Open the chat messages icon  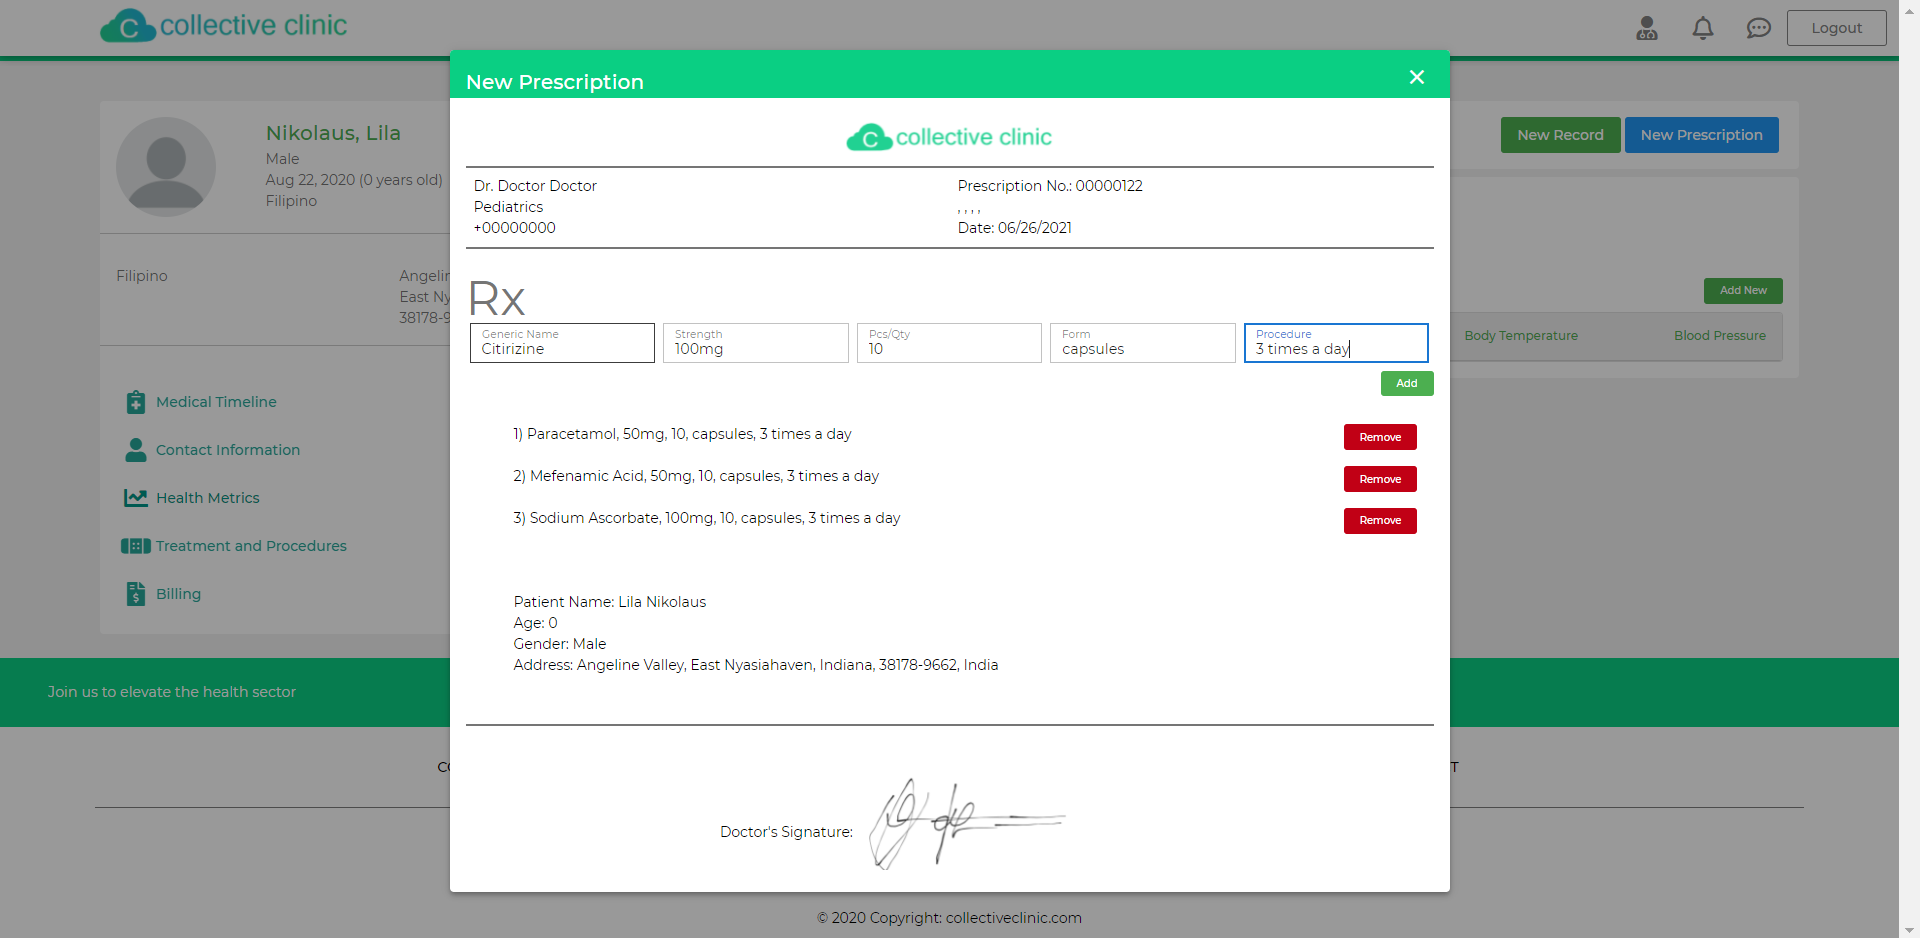click(1759, 28)
